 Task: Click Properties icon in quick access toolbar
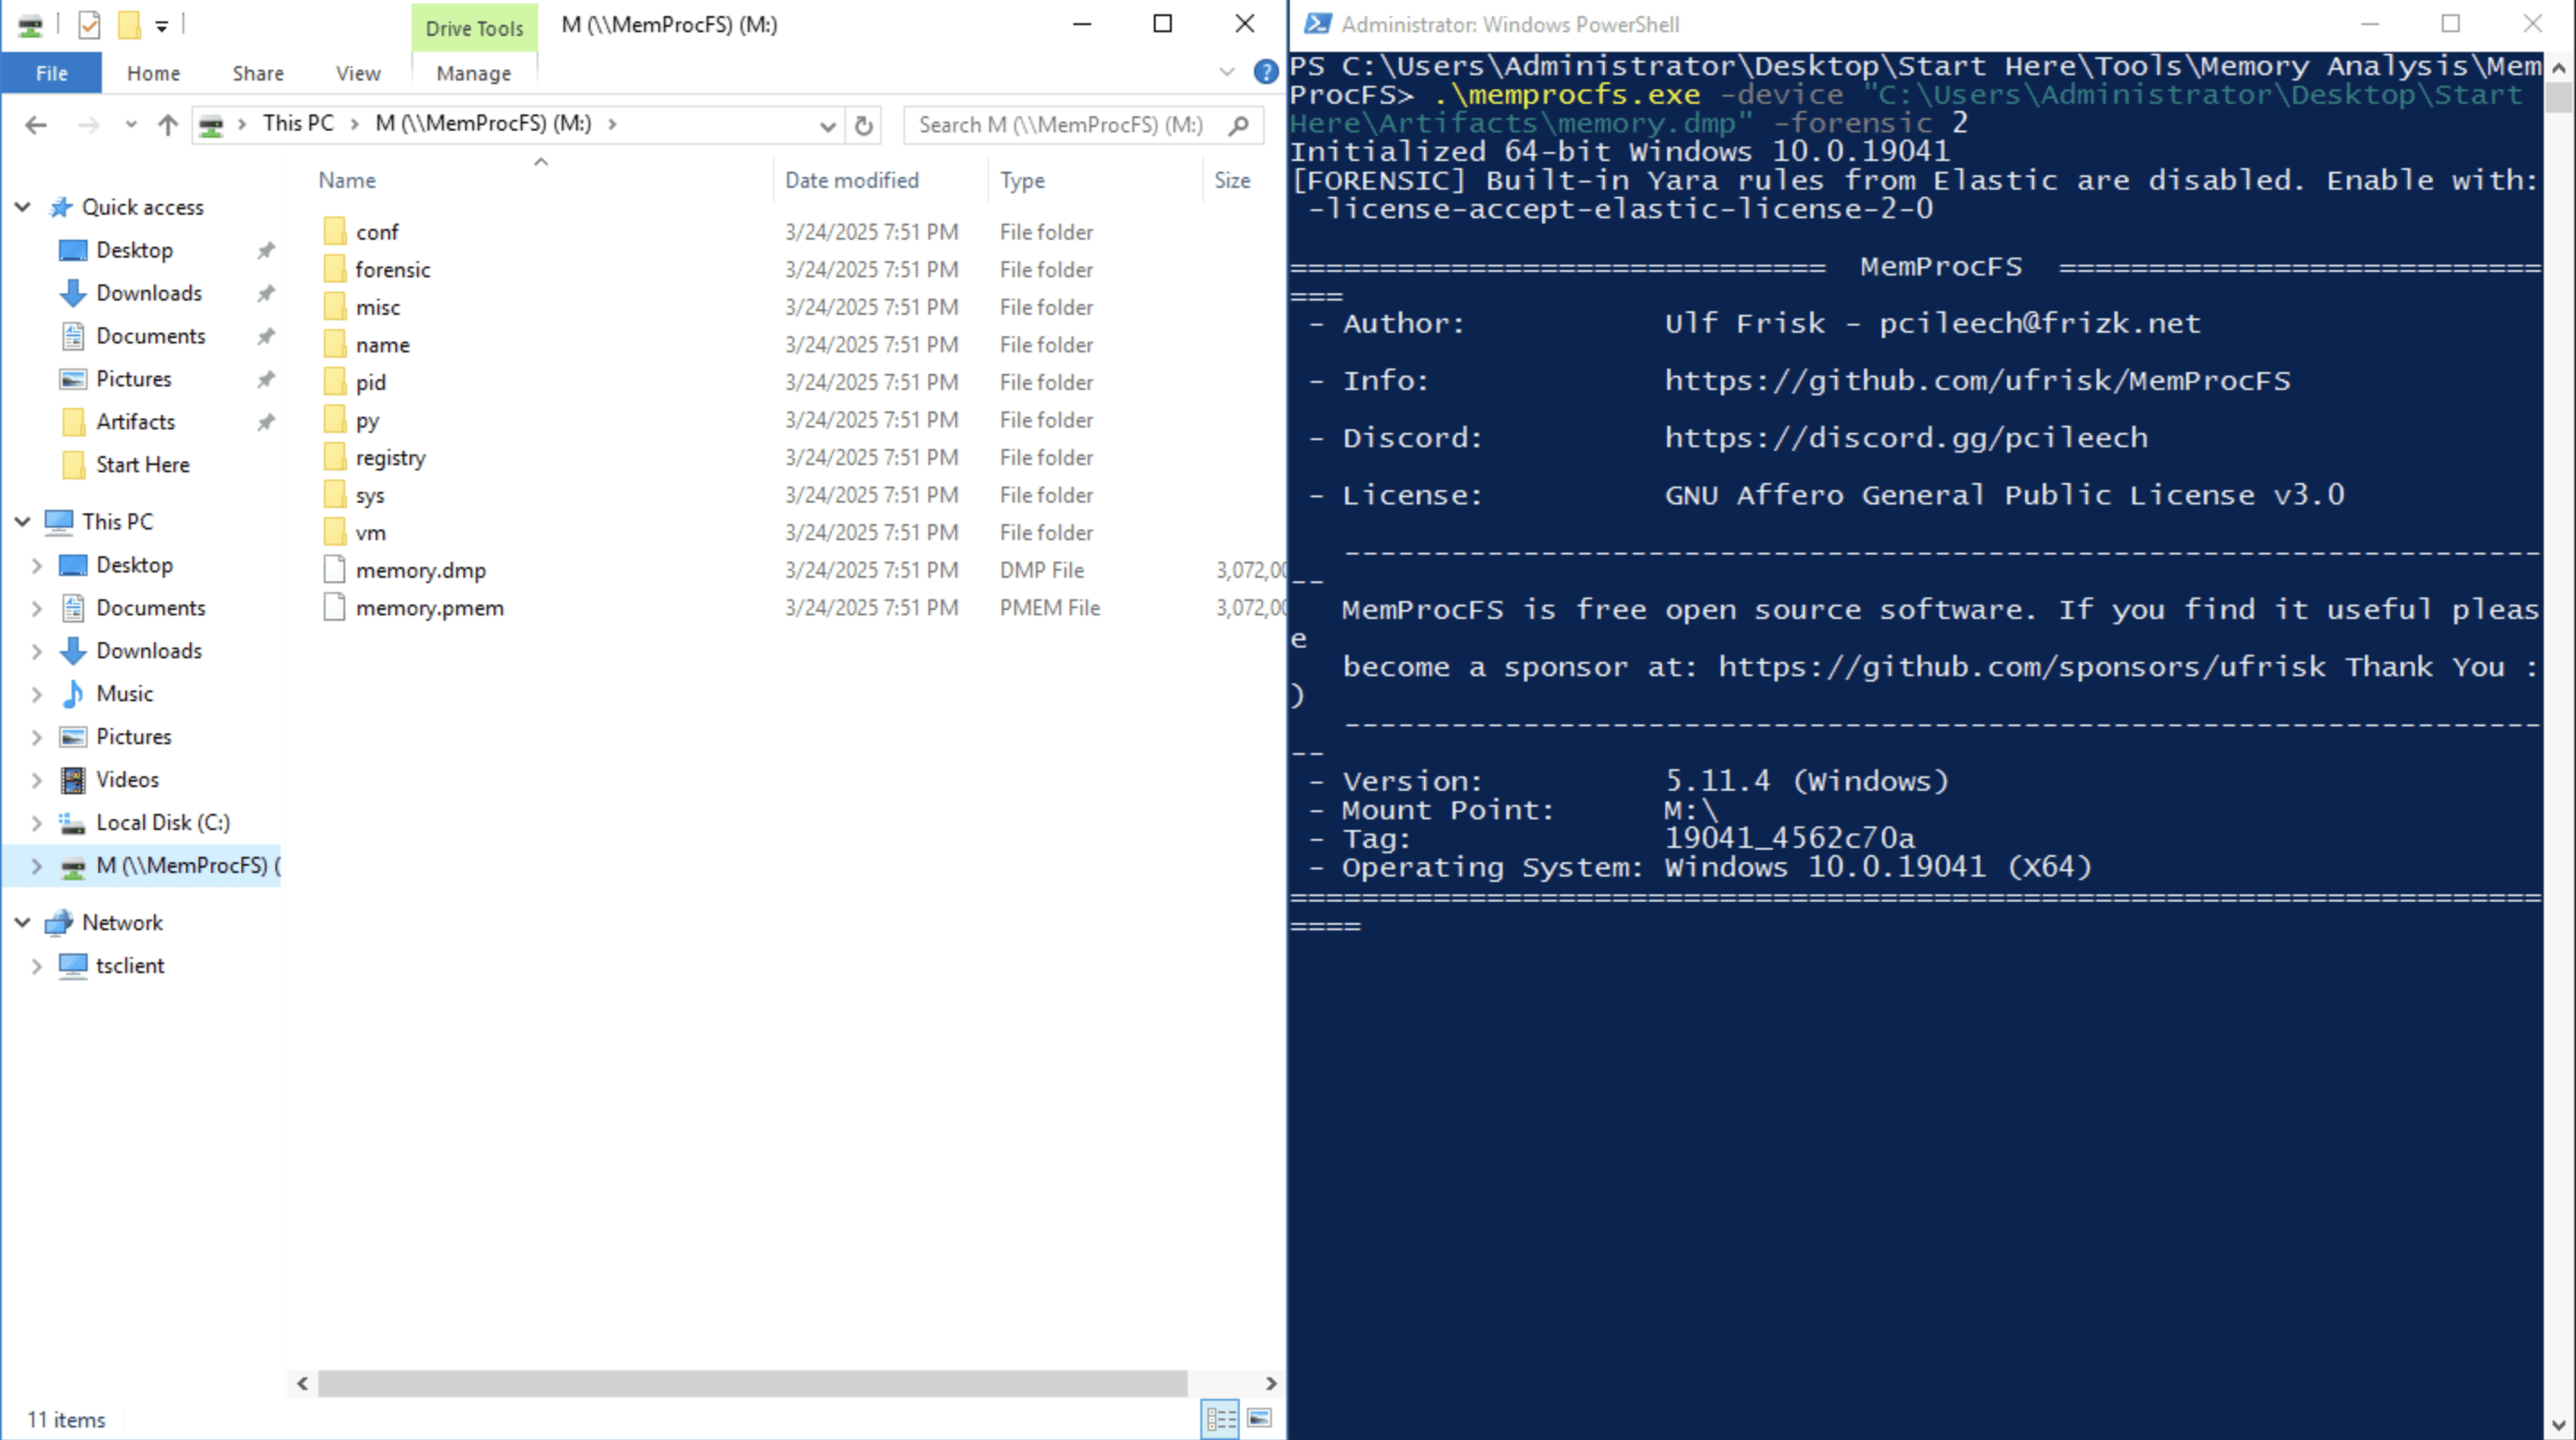[x=89, y=24]
